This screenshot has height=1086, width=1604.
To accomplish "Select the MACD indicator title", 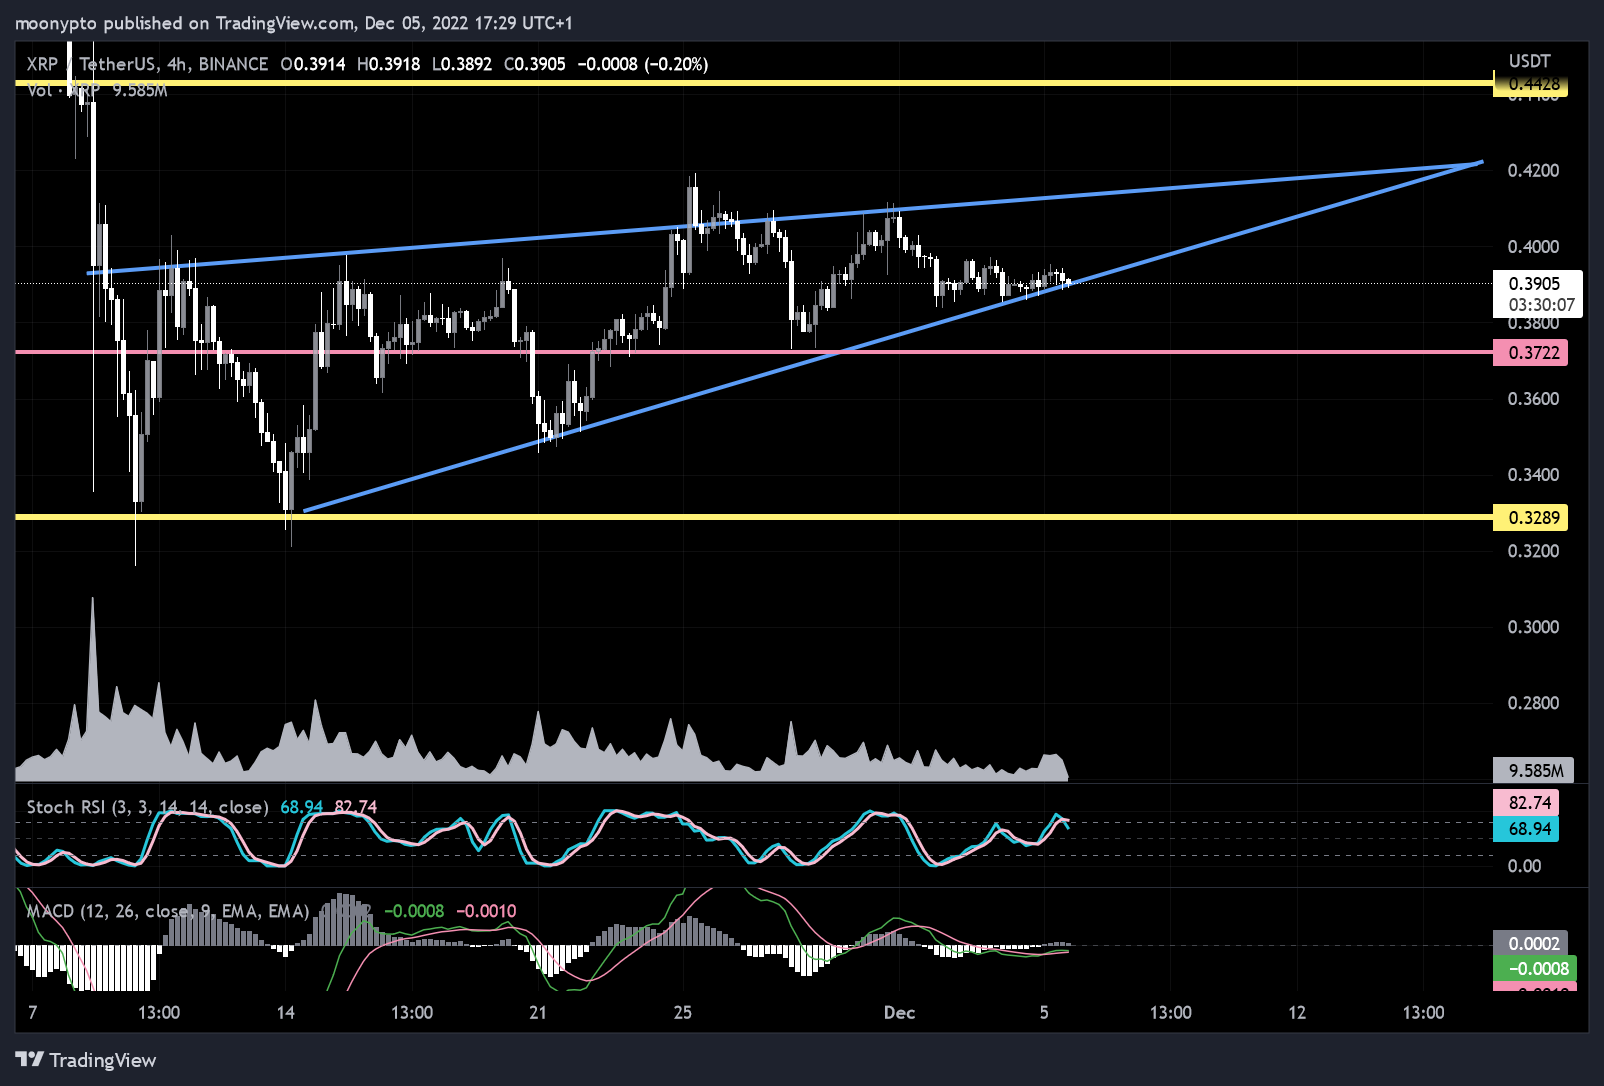I will point(167,911).
